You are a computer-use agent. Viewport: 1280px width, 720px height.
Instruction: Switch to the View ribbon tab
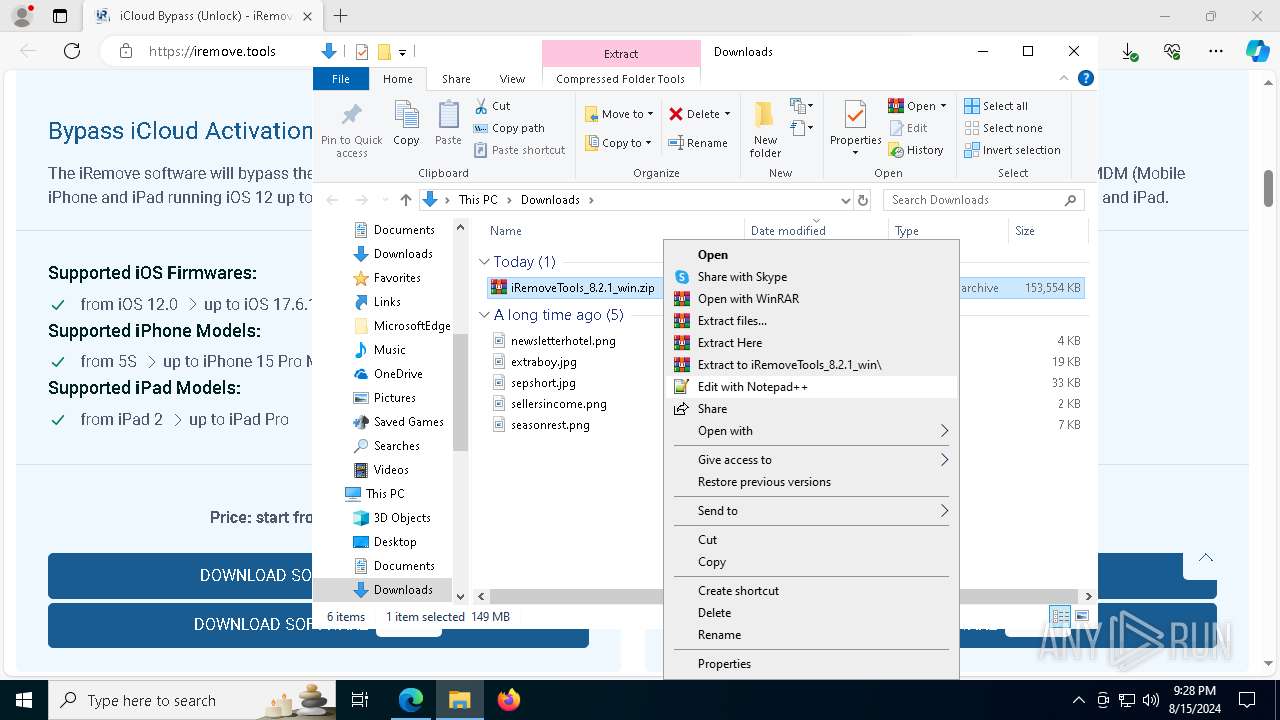(512, 79)
